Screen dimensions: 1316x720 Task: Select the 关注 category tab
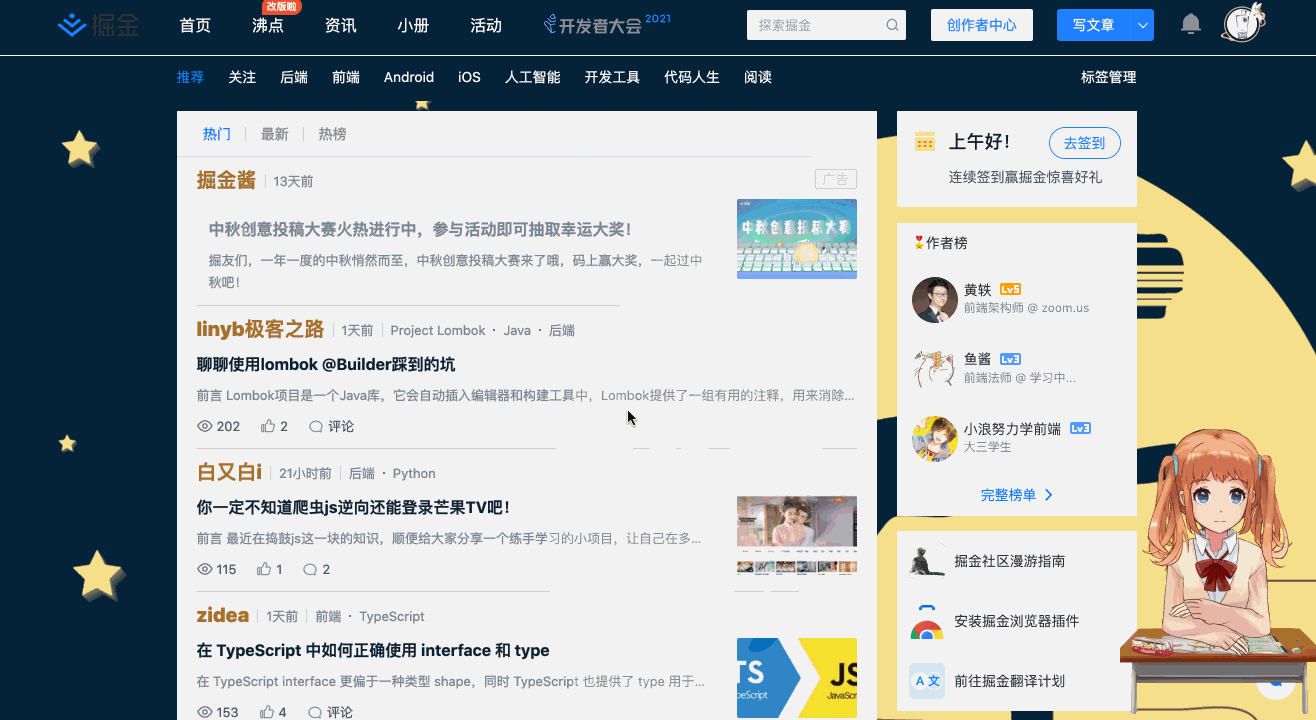pos(242,77)
